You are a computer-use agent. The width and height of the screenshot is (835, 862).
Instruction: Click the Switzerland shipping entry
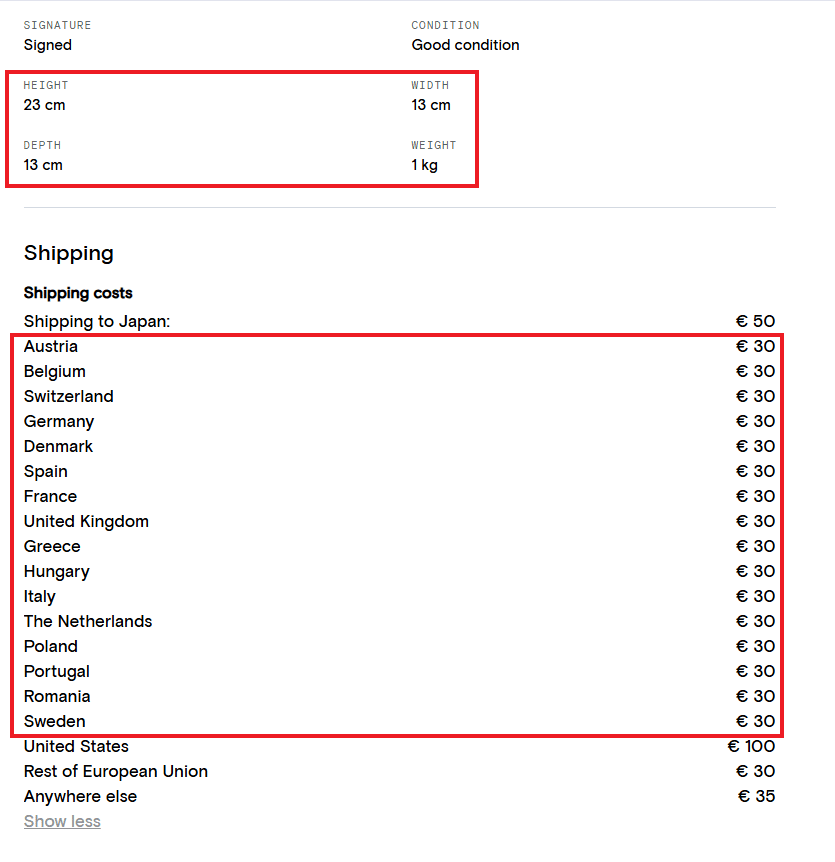399,396
